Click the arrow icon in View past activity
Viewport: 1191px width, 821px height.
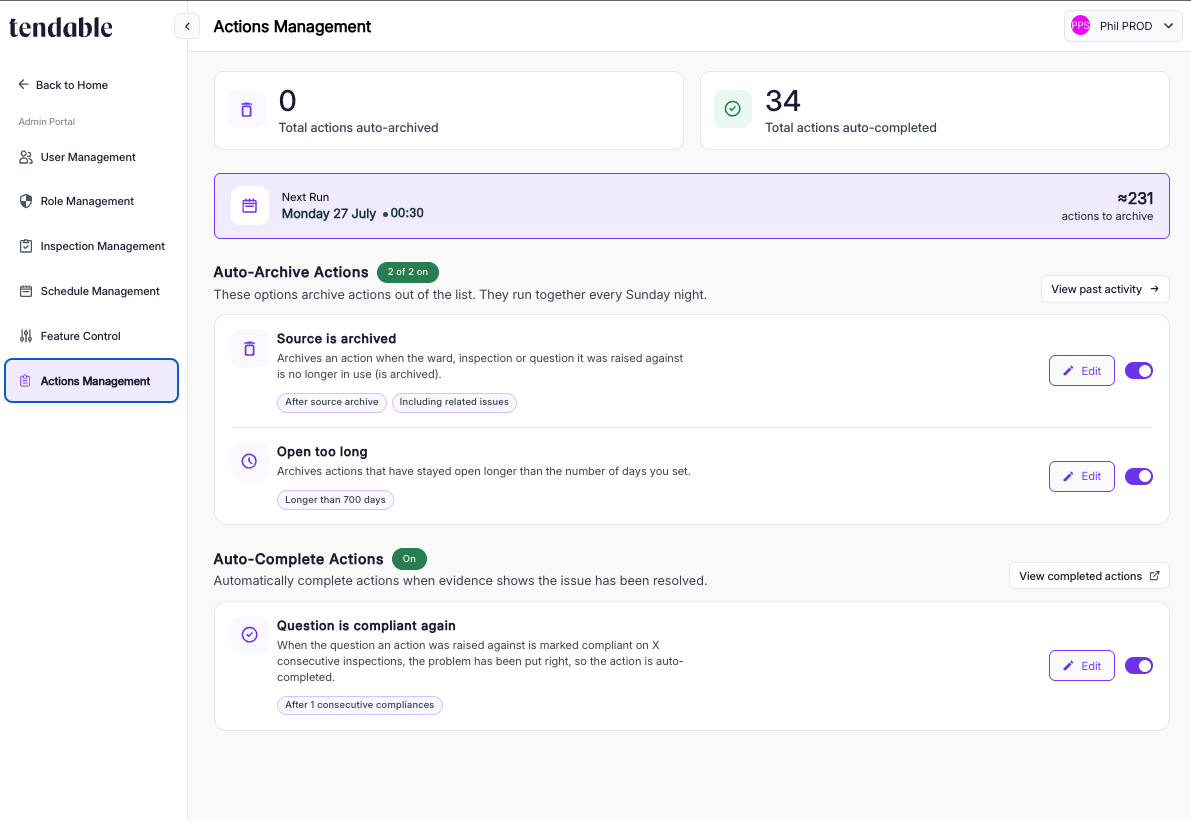pos(1154,289)
